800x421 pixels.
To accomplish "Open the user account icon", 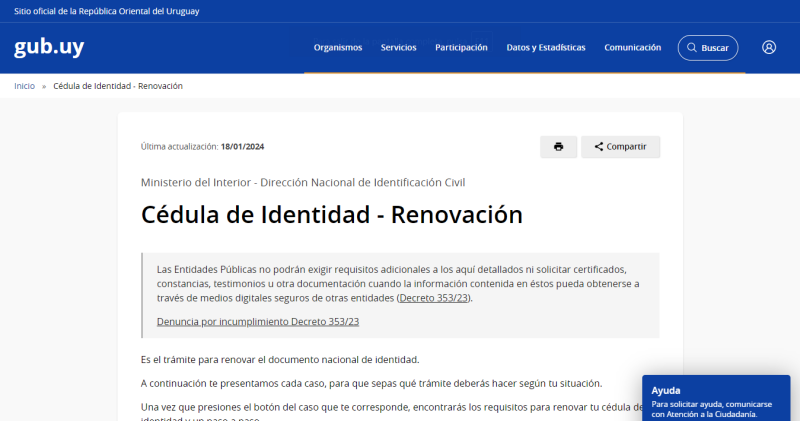I will click(x=768, y=47).
